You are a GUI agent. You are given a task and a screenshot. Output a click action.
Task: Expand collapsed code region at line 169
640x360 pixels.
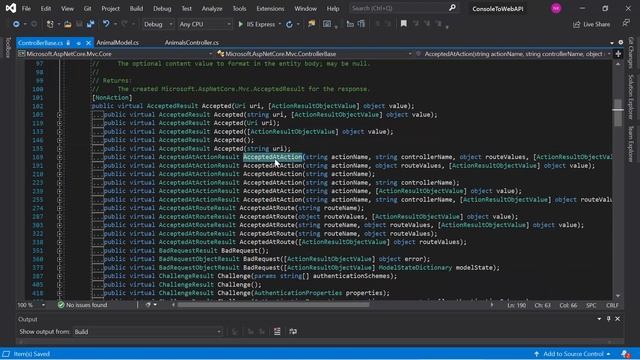[60, 157]
